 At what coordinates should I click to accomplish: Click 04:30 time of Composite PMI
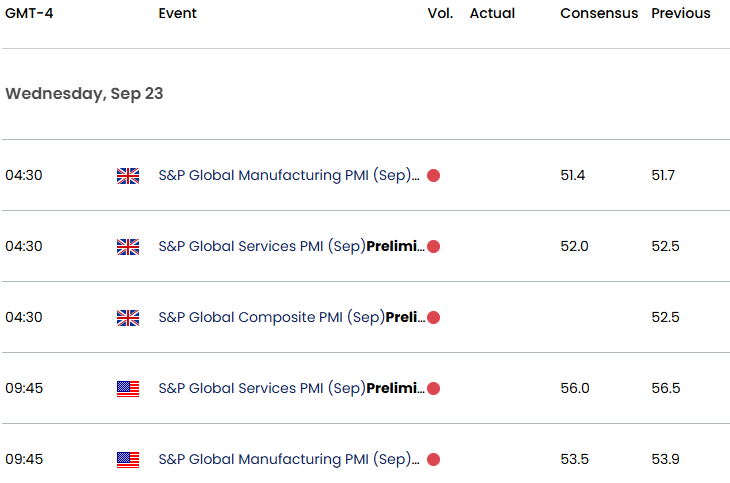click(x=24, y=317)
